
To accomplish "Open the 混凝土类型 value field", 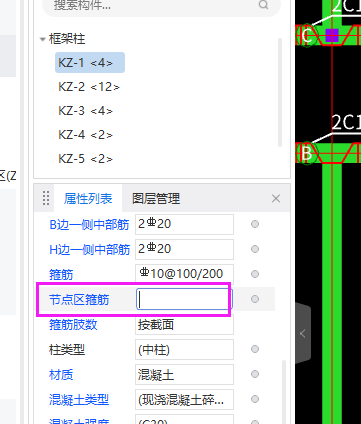I will point(184,399).
